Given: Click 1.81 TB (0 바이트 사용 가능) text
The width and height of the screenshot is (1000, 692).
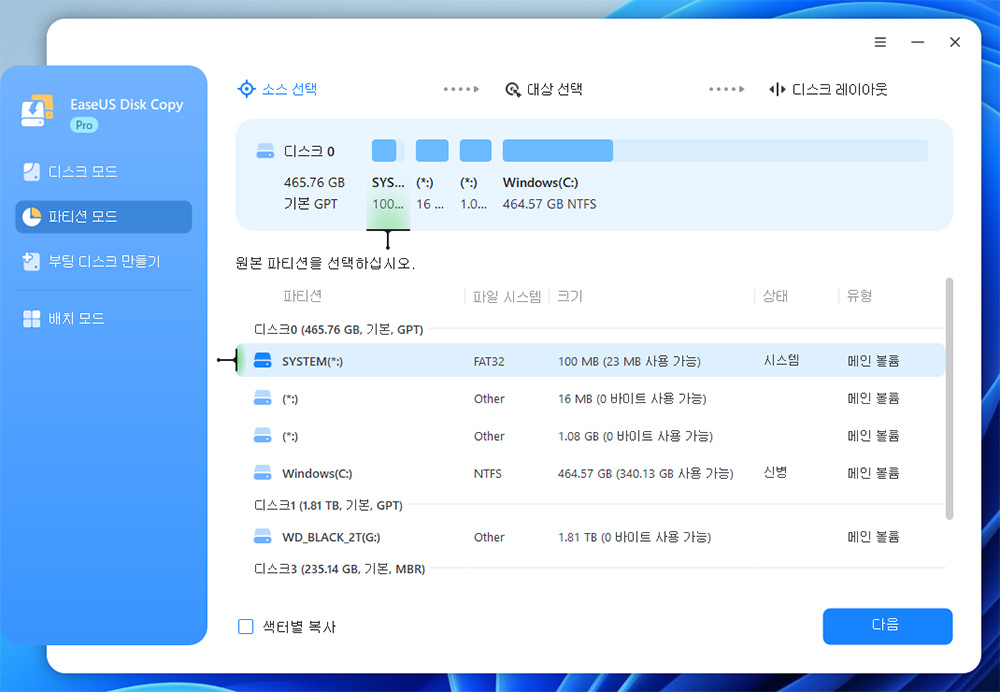Looking at the screenshot, I should point(634,537).
